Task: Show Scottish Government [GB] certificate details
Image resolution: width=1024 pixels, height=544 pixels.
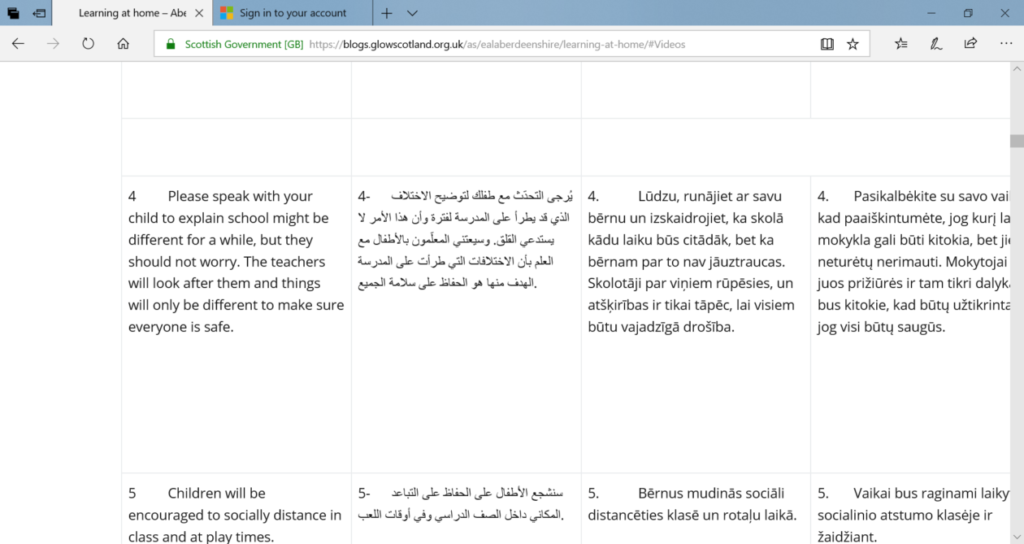Action: pos(244,44)
